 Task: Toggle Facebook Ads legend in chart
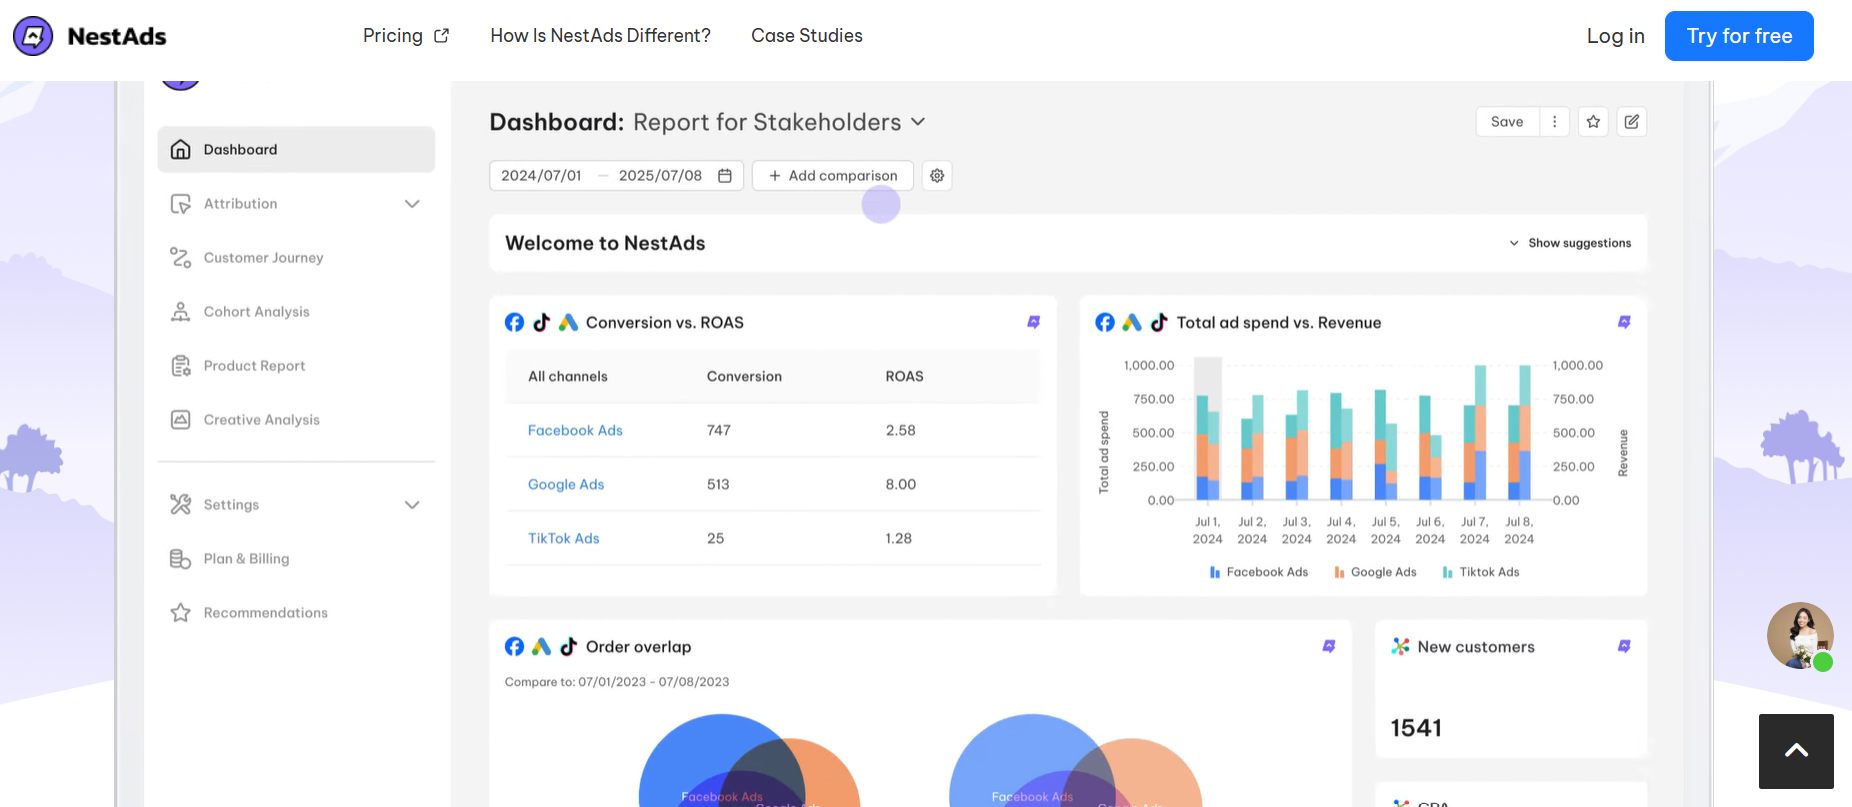click(x=1258, y=572)
